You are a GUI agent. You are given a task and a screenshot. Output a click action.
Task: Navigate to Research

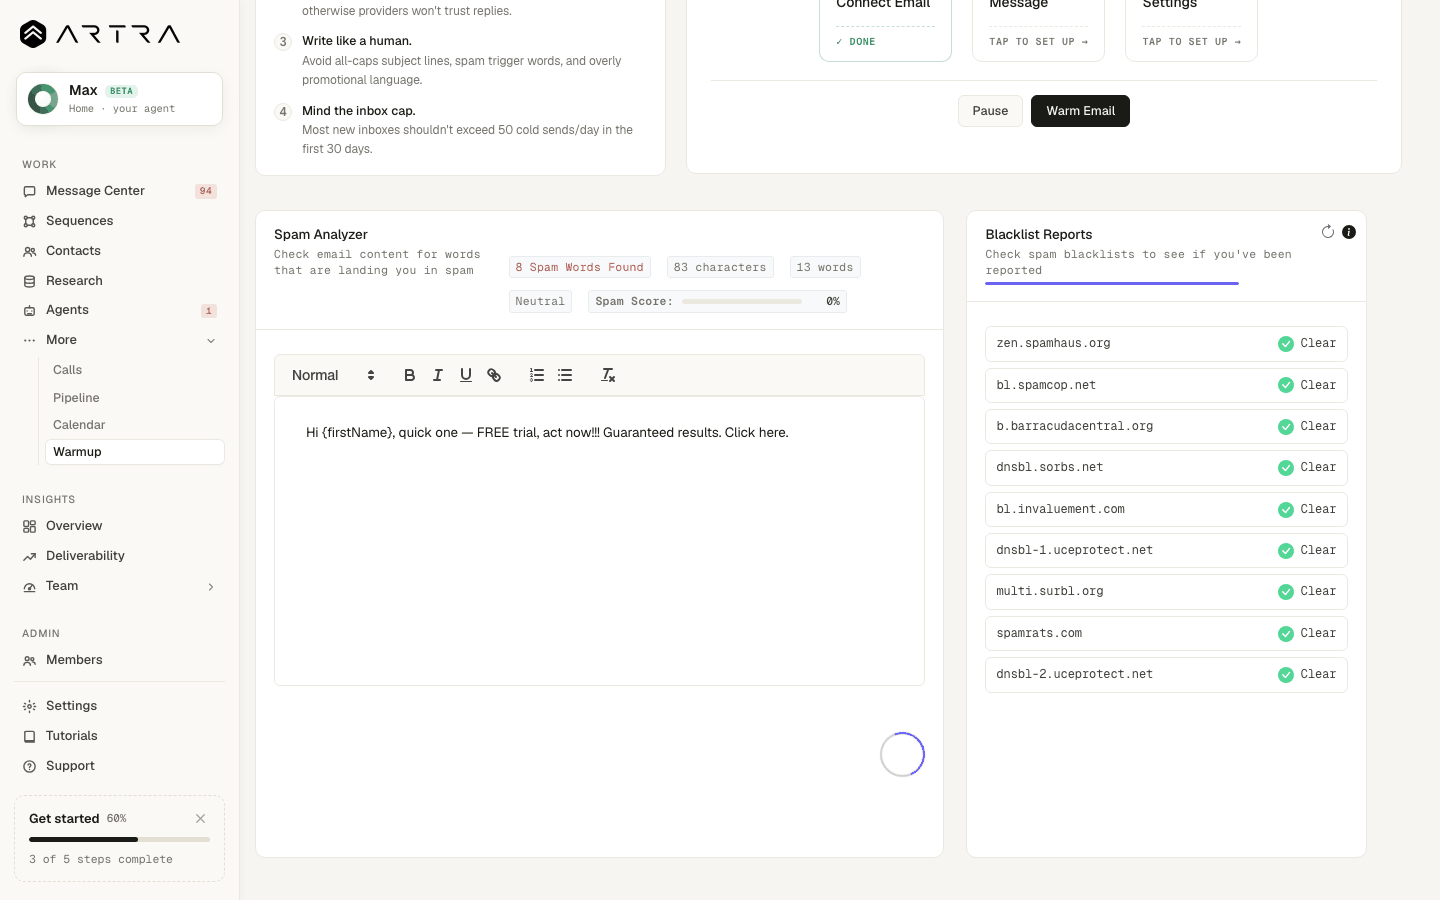click(x=119, y=281)
